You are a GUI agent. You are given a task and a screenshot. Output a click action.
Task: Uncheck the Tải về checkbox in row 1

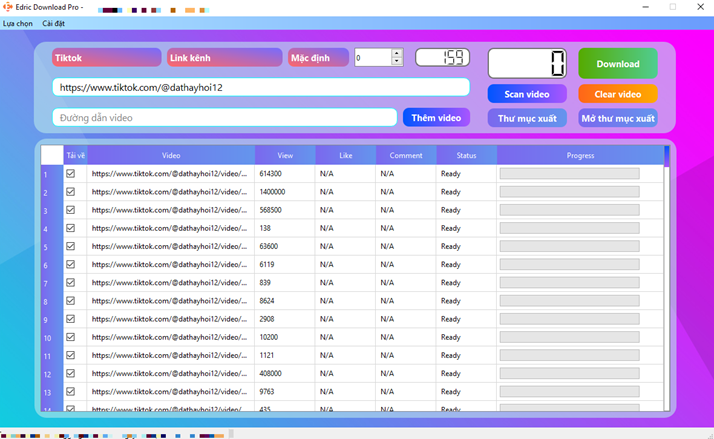70,174
